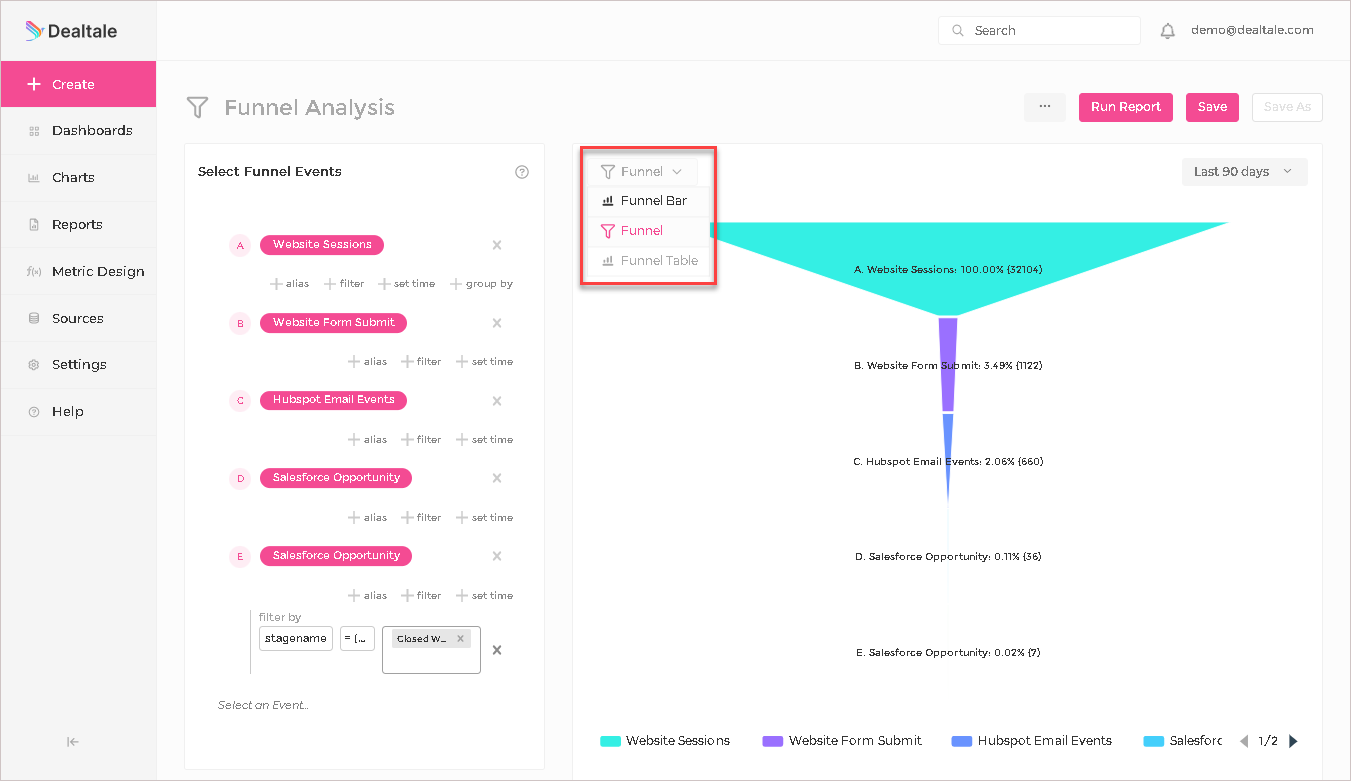Open the Last 90 days date dropdown

1244,172
